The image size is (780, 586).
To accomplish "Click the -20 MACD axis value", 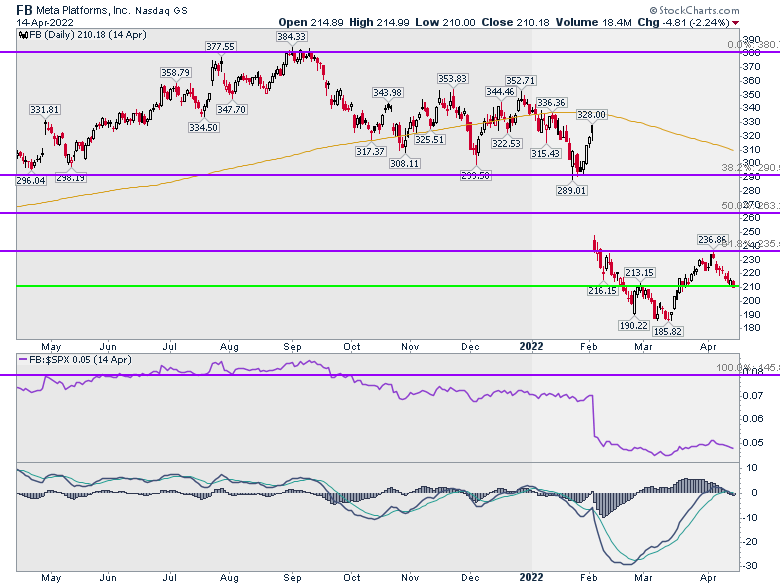I will pos(750,542).
